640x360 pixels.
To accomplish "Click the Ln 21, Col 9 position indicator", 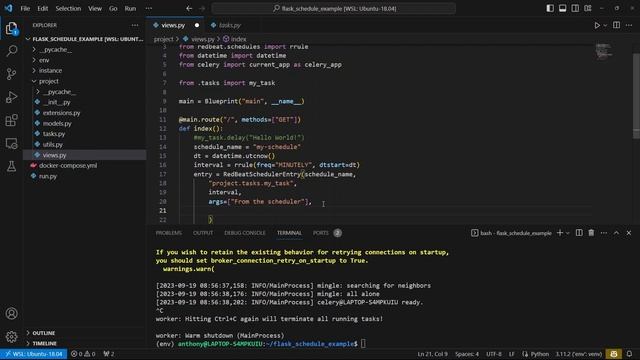I will pyautogui.click(x=432, y=354).
